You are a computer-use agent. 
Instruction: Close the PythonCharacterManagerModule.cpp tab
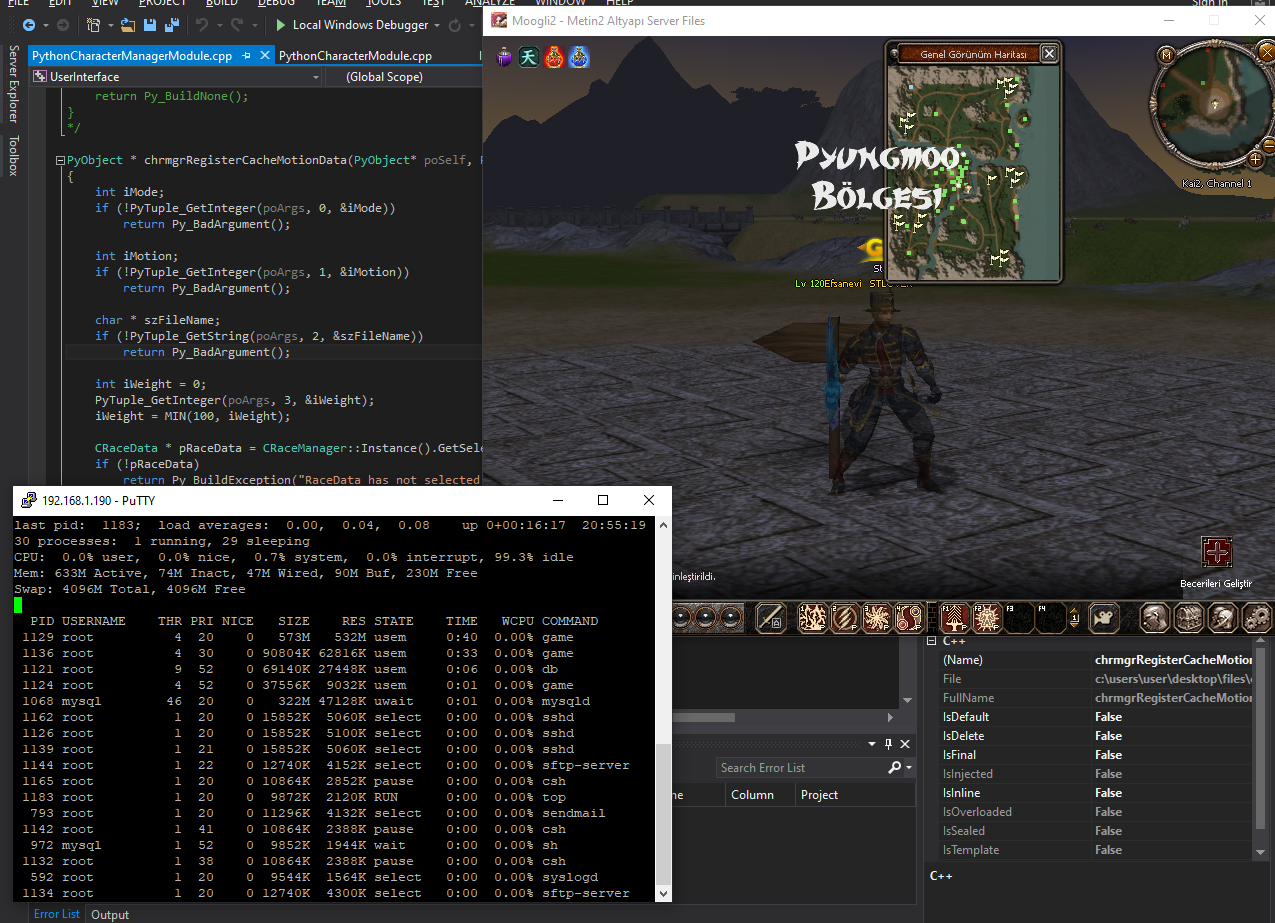click(265, 56)
